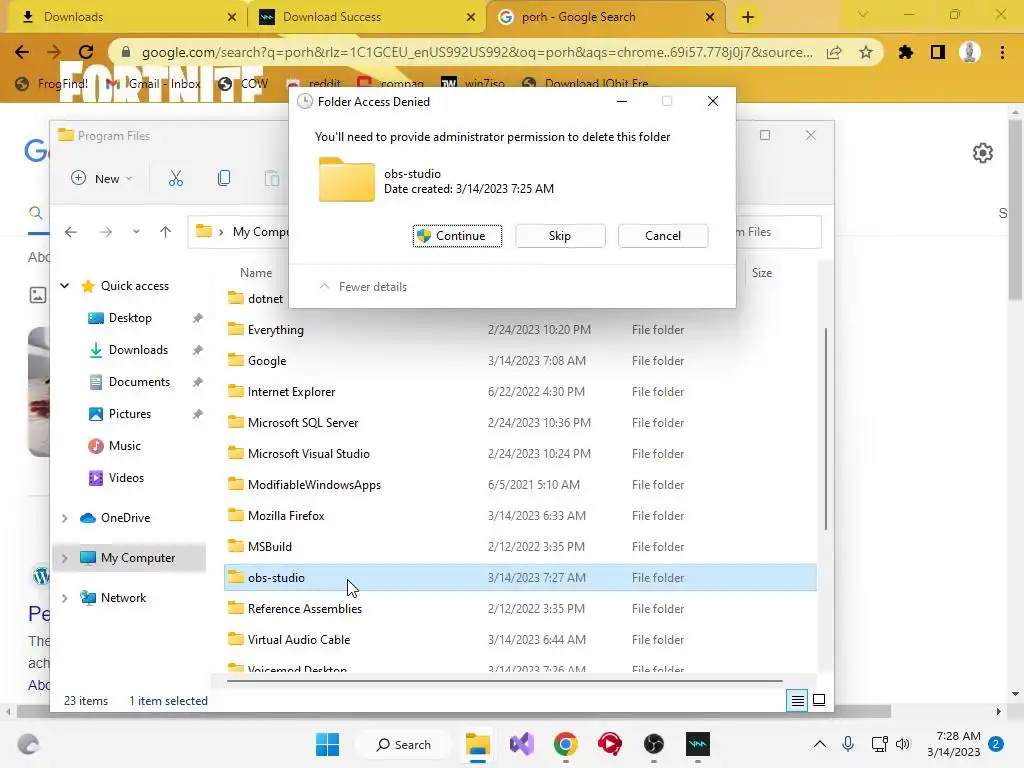Screen dimensions: 1024x768
Task: Open Desktop in Quick access
Action: point(130,318)
